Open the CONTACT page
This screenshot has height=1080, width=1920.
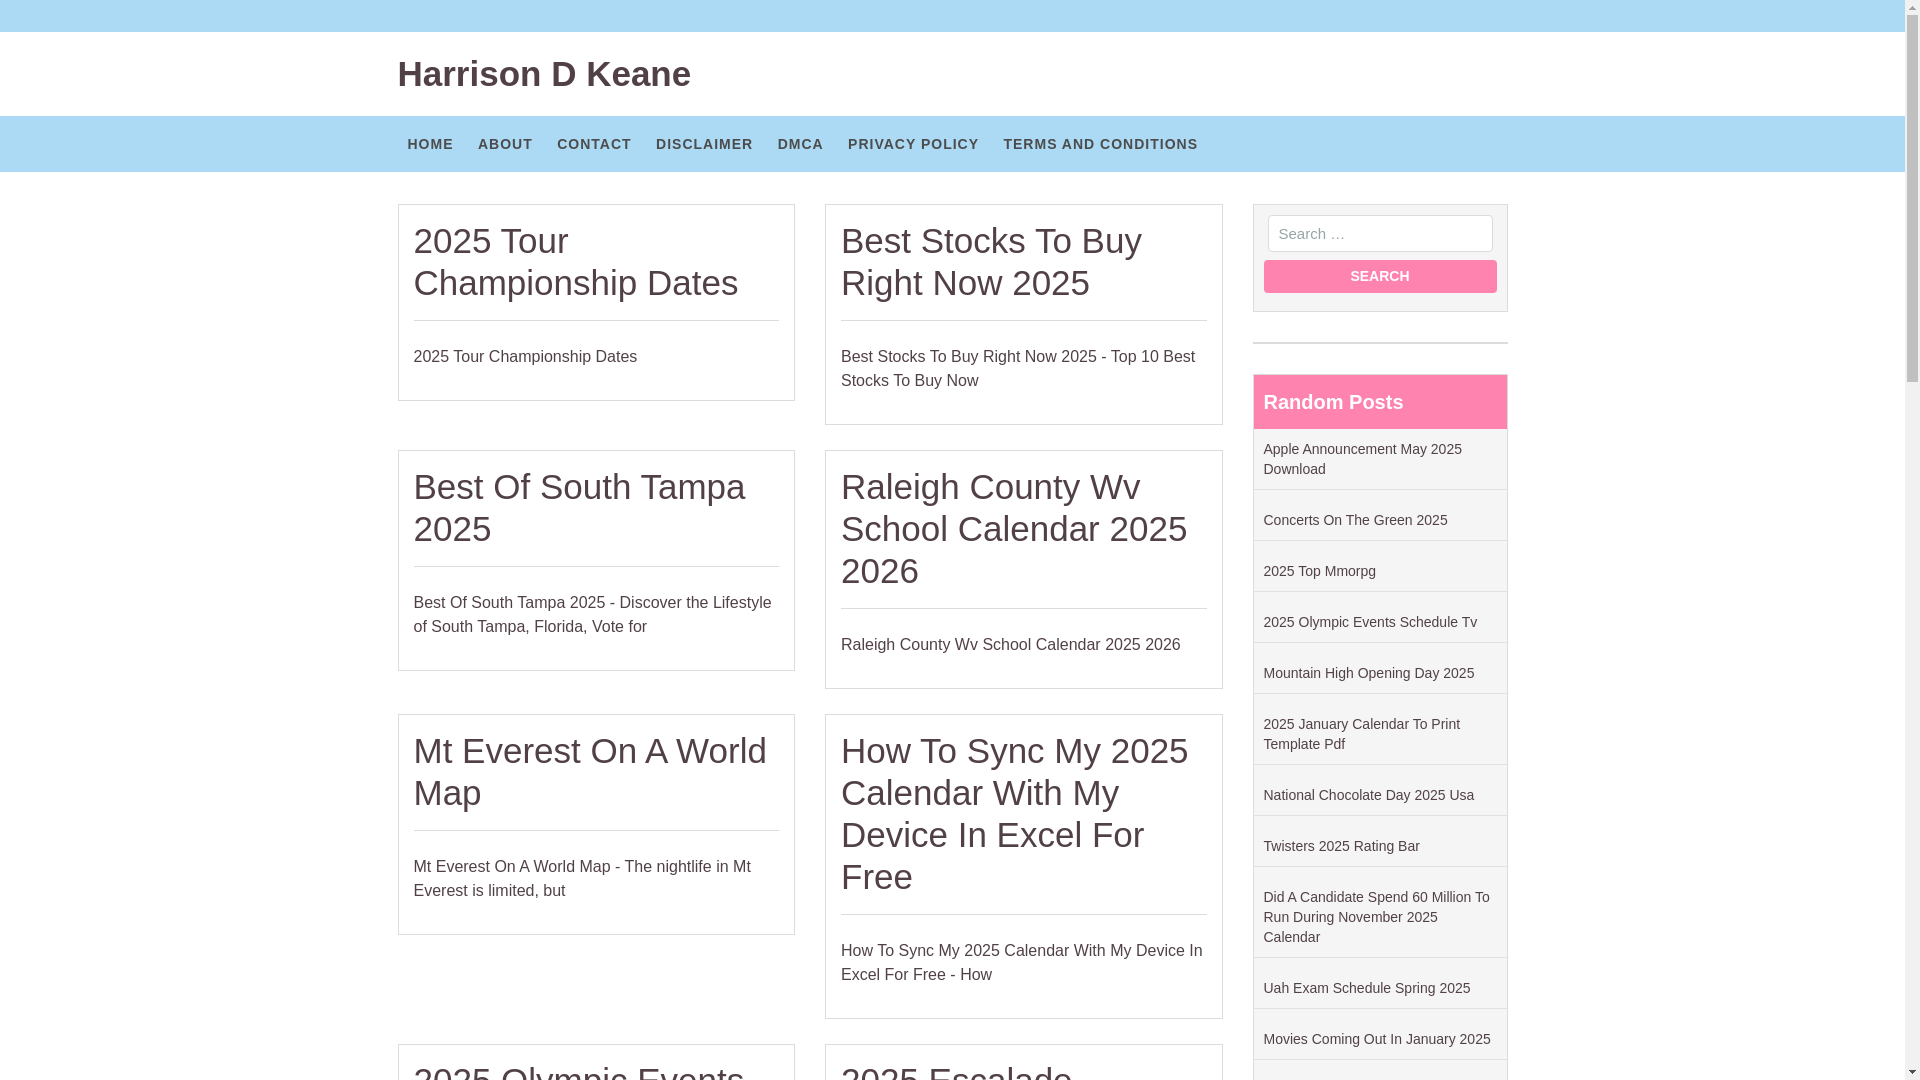[594, 144]
